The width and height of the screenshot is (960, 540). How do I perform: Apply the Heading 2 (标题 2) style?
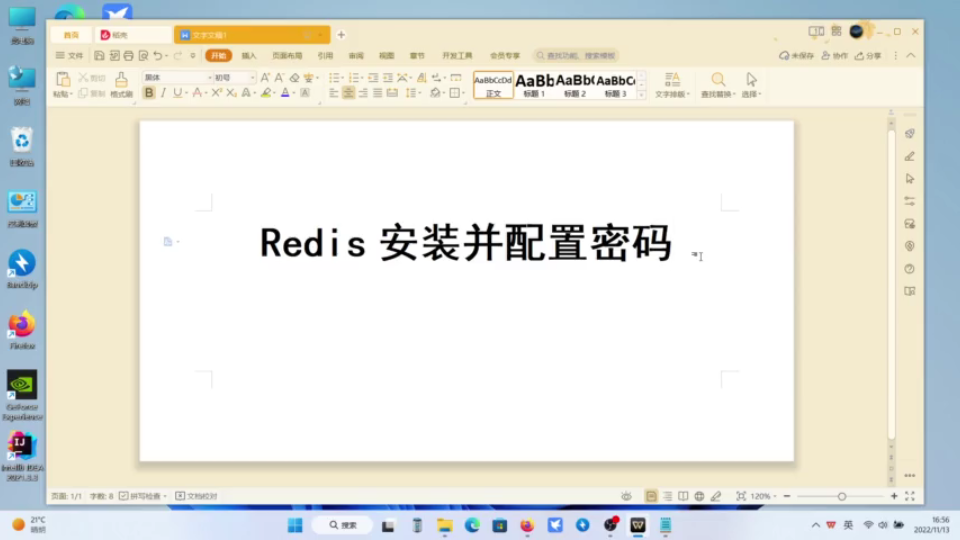(x=575, y=85)
